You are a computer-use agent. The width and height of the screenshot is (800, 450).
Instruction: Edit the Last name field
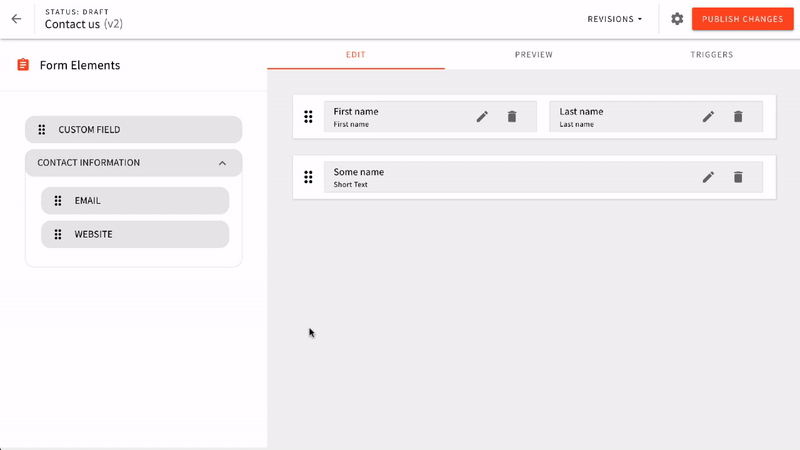[x=708, y=117]
